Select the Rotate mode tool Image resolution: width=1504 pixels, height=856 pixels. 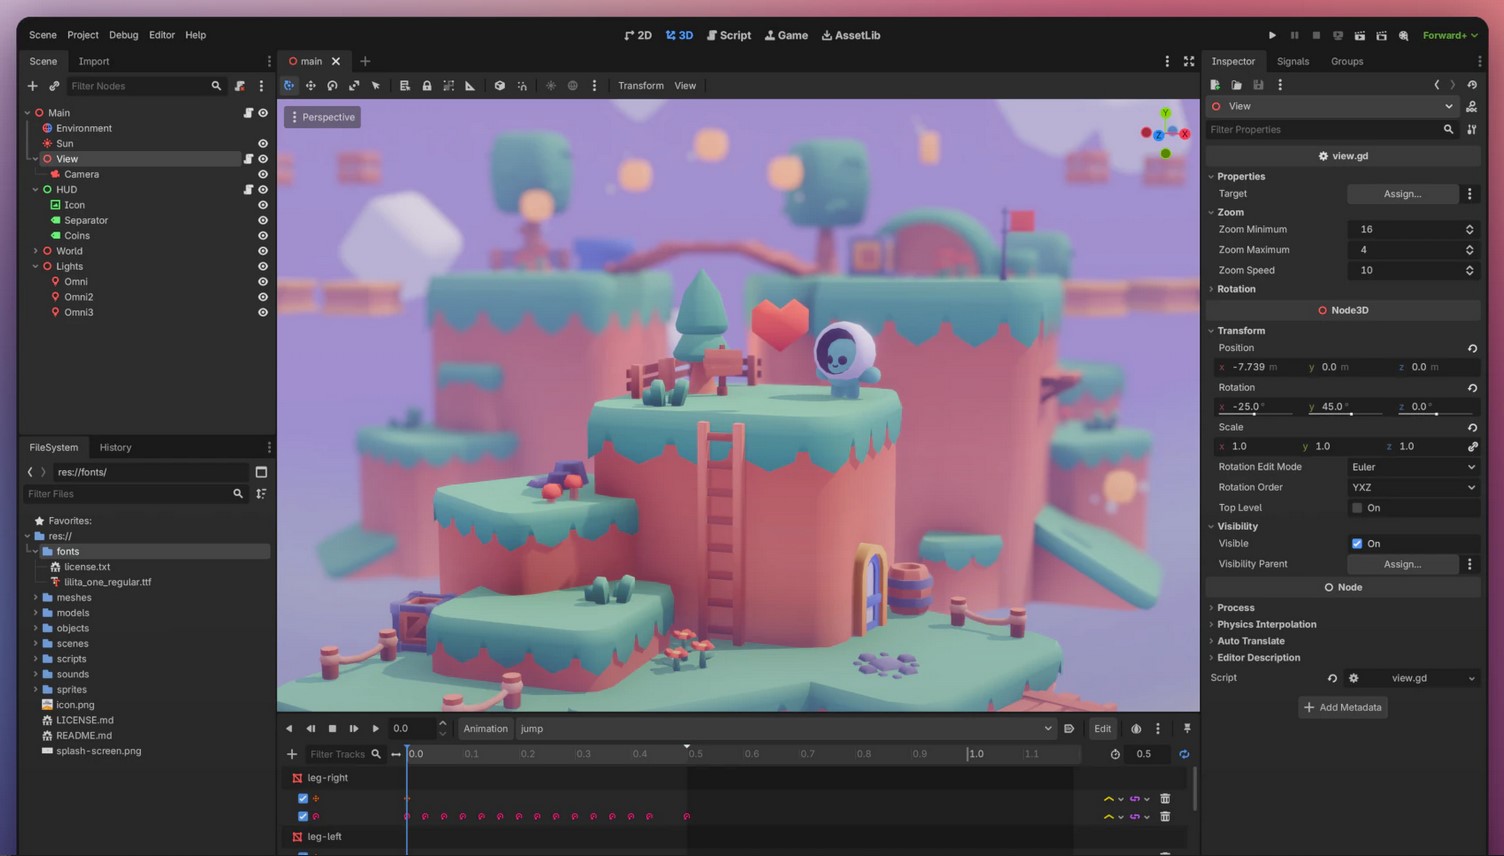[x=332, y=86]
